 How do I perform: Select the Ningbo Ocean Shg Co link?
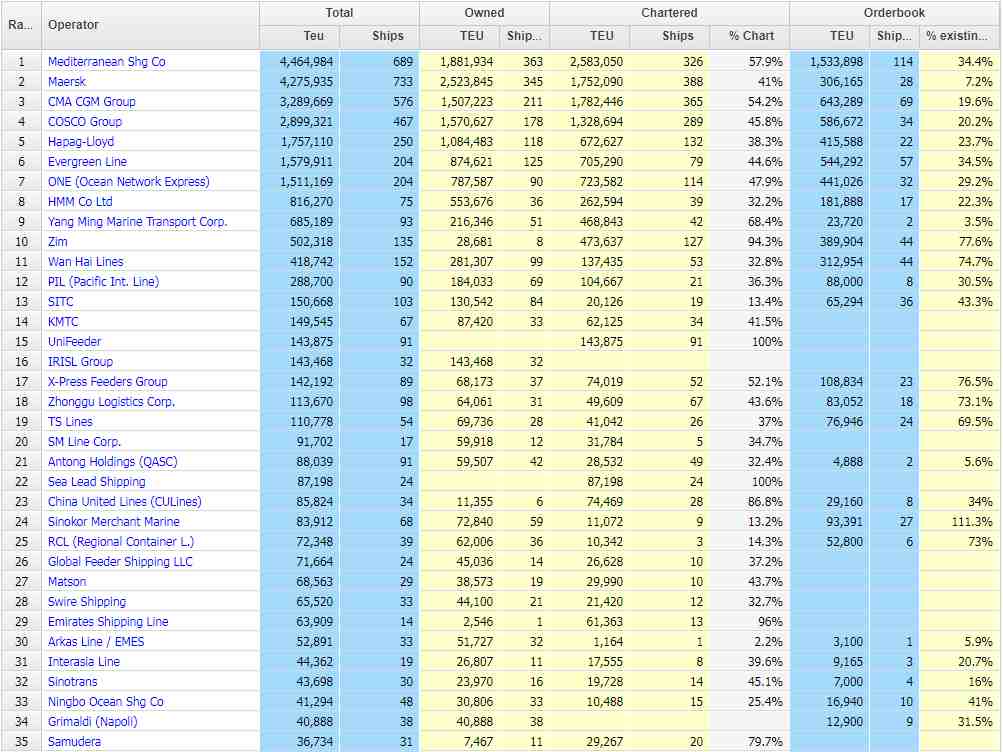click(106, 701)
